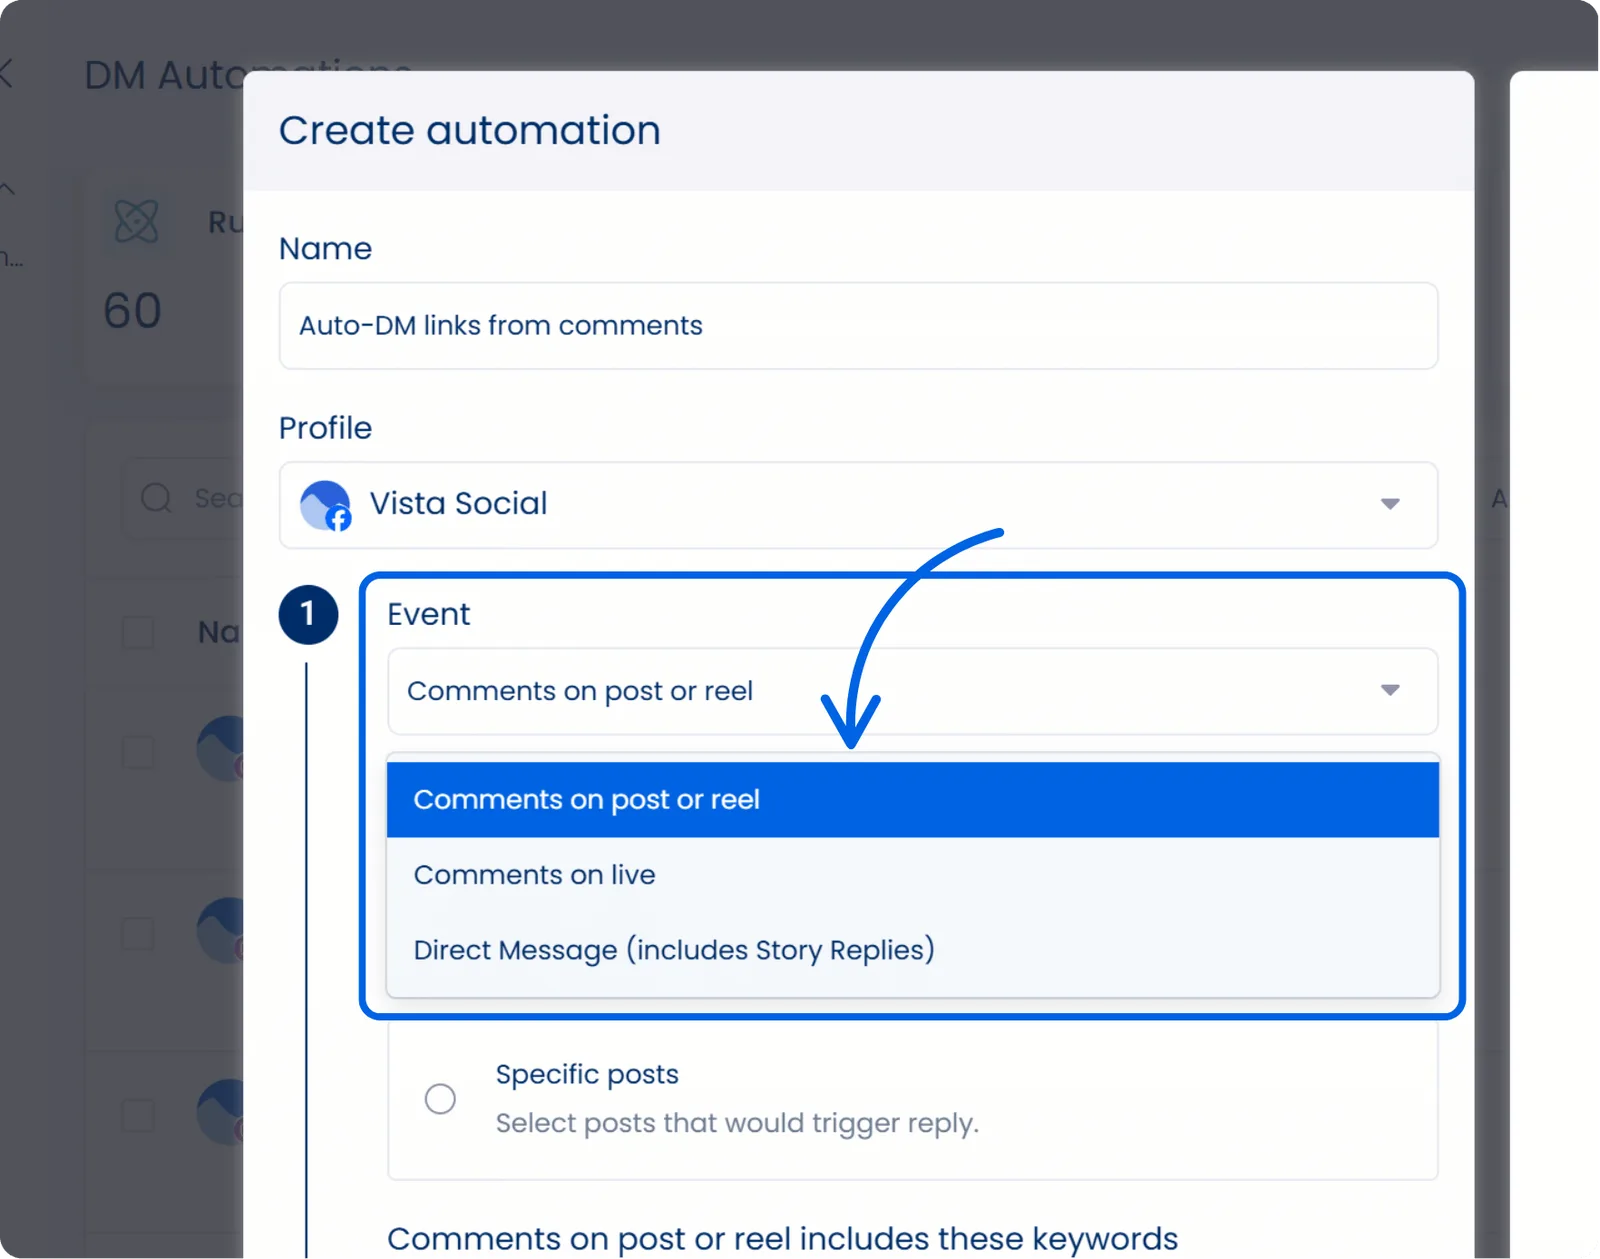Click the search magnifier icon
1600x1259 pixels.
pos(157,497)
